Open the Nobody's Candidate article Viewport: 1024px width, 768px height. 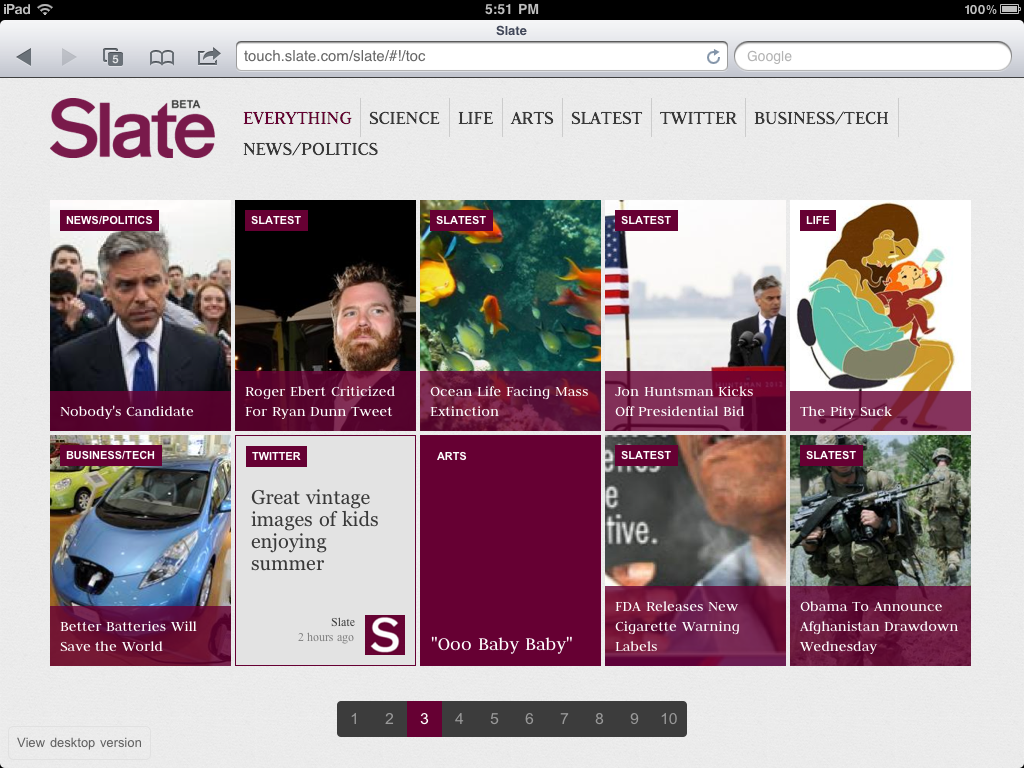click(140, 315)
